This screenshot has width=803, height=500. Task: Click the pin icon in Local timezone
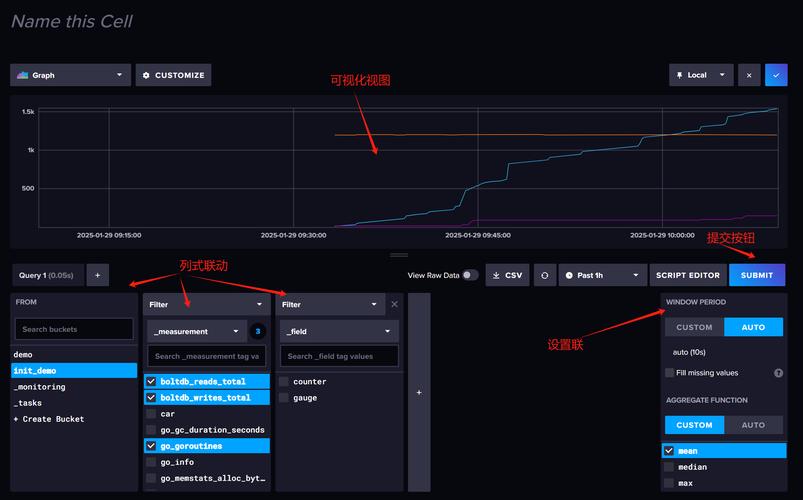point(679,75)
